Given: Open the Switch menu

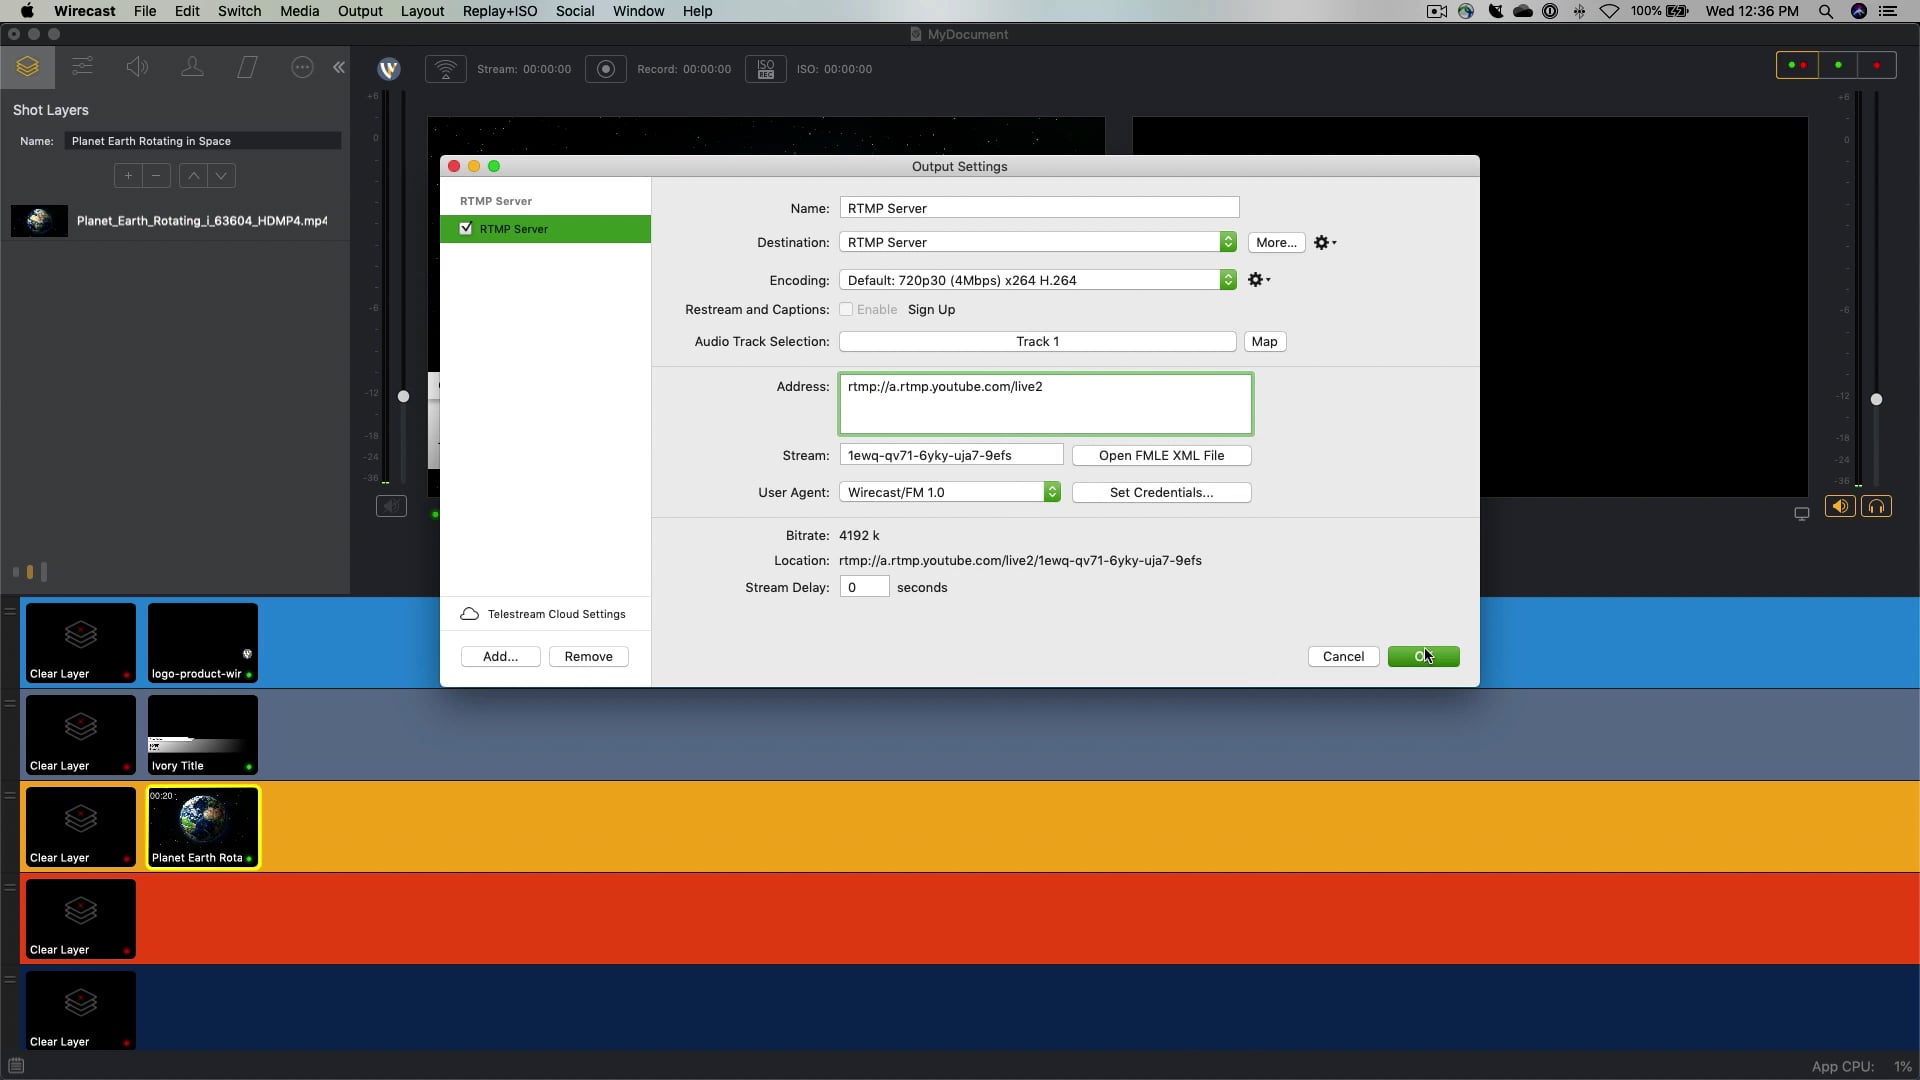Looking at the screenshot, I should (239, 11).
